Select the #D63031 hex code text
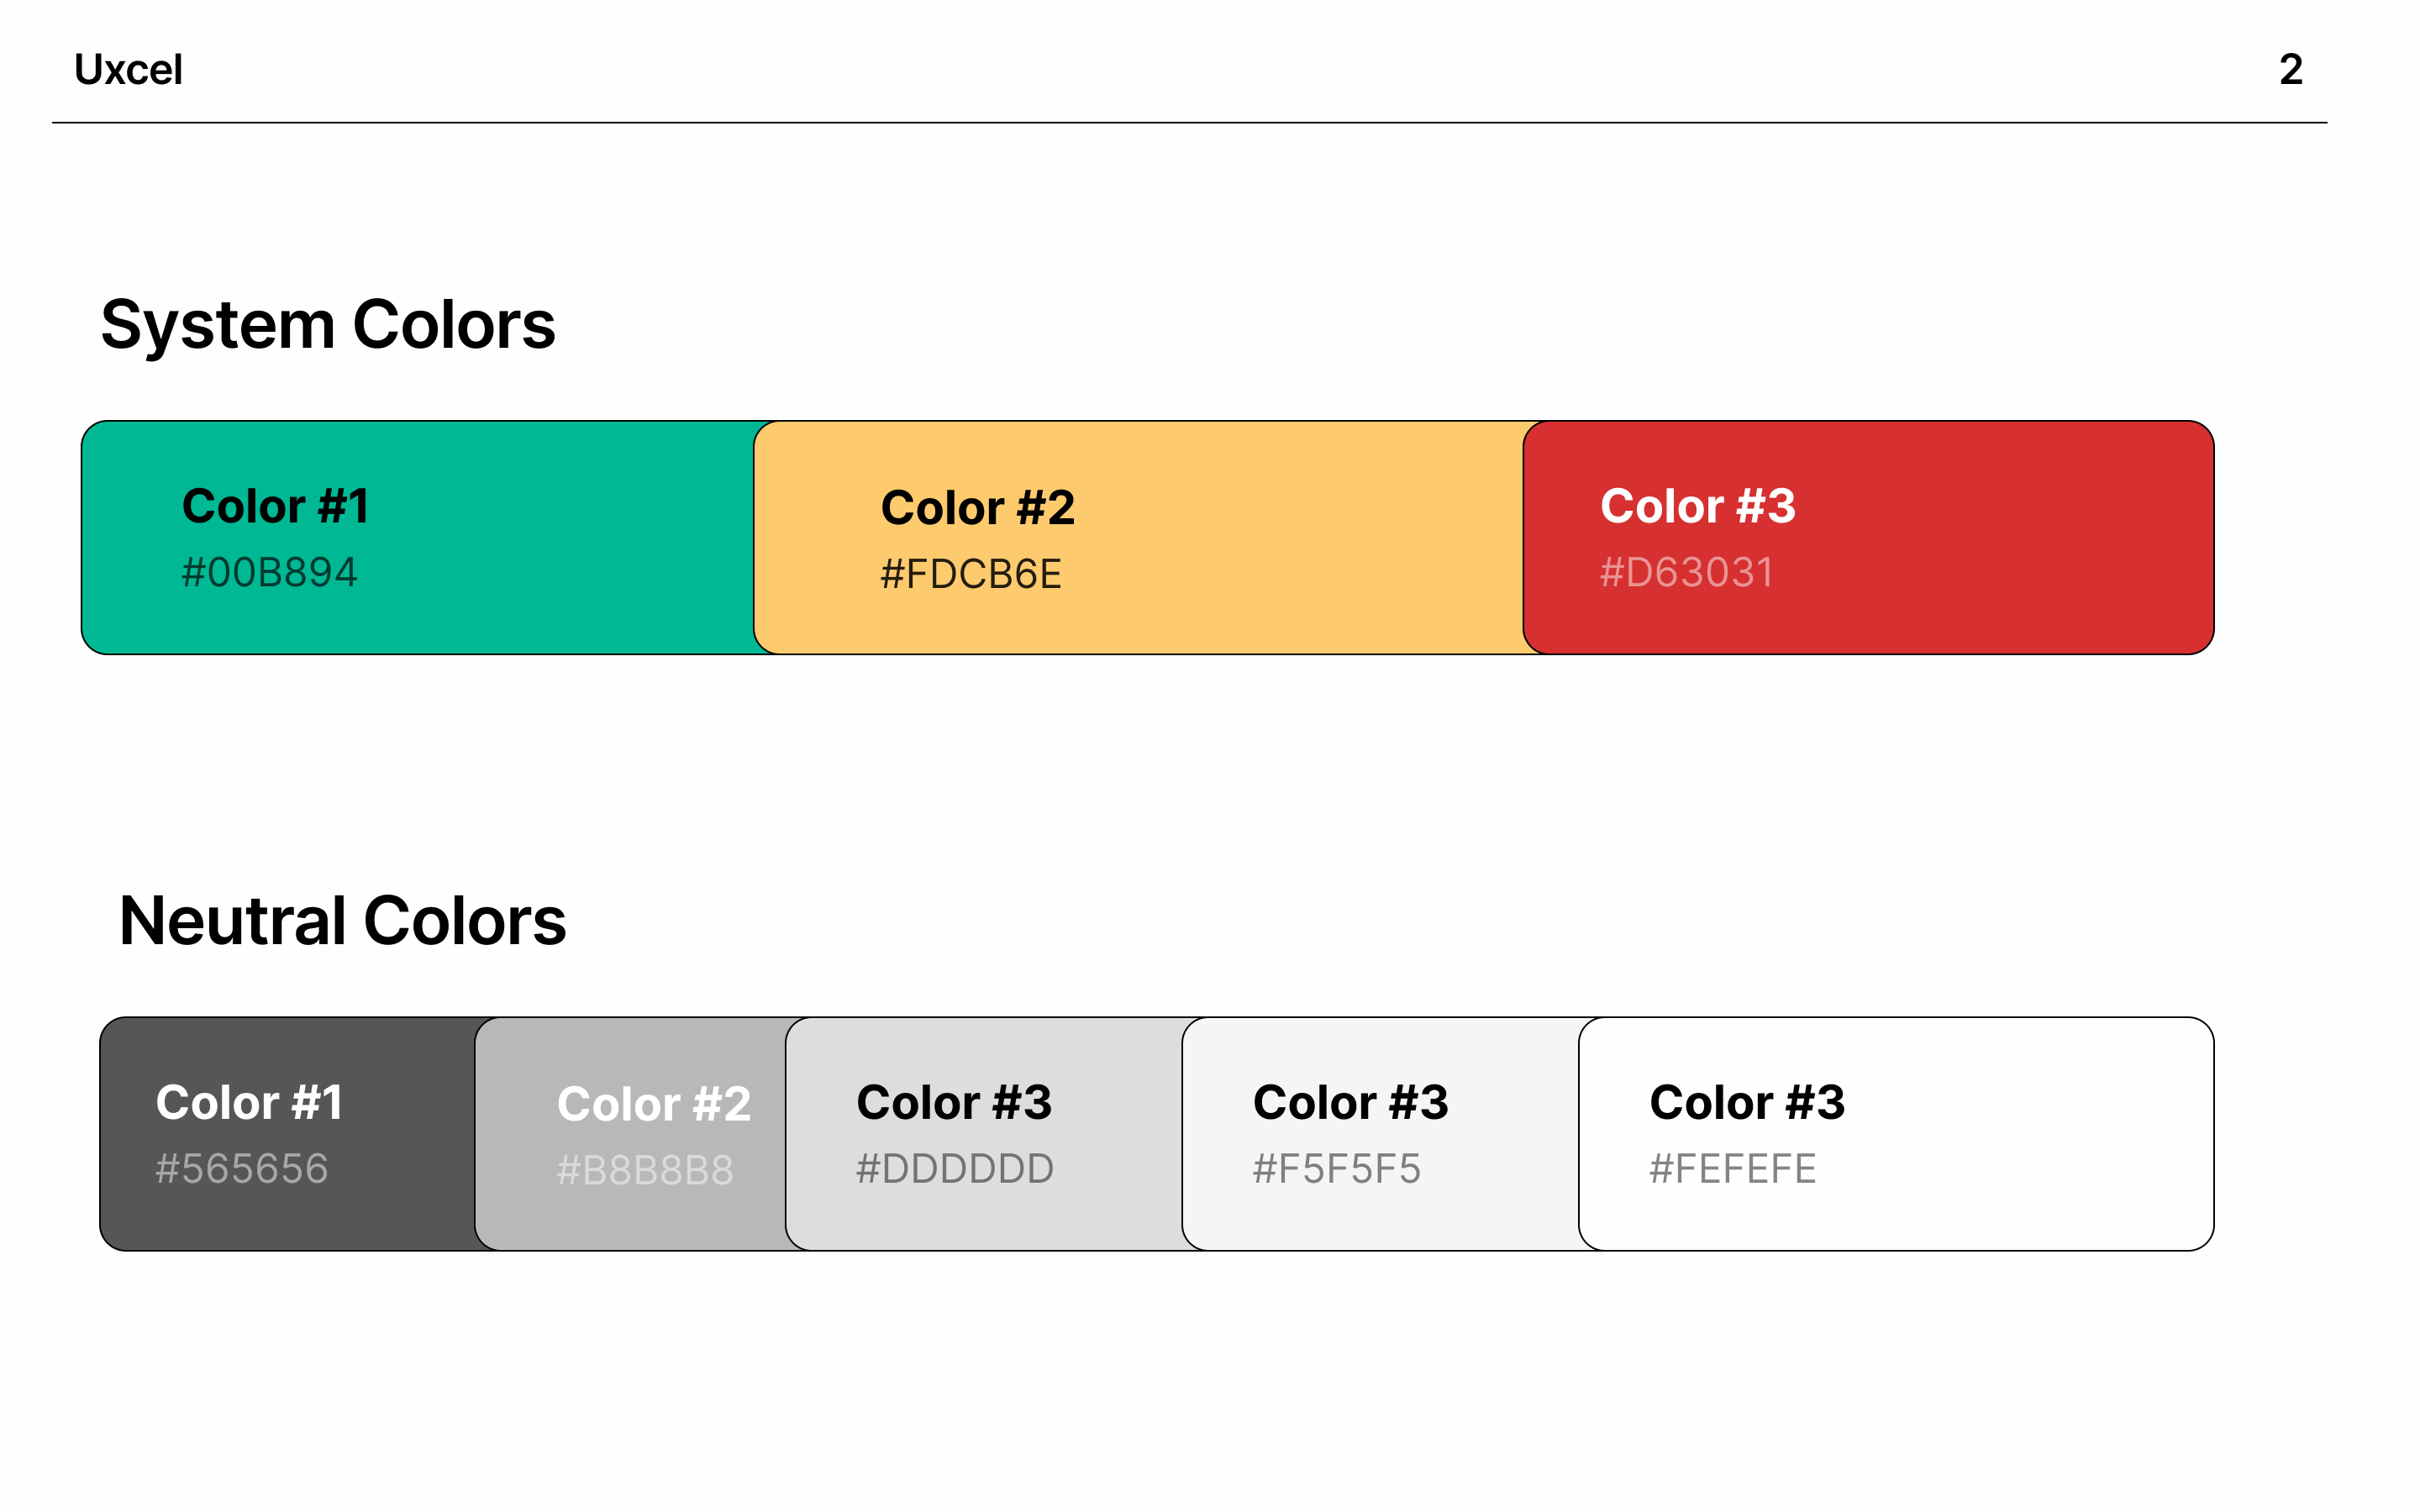 click(x=1686, y=573)
